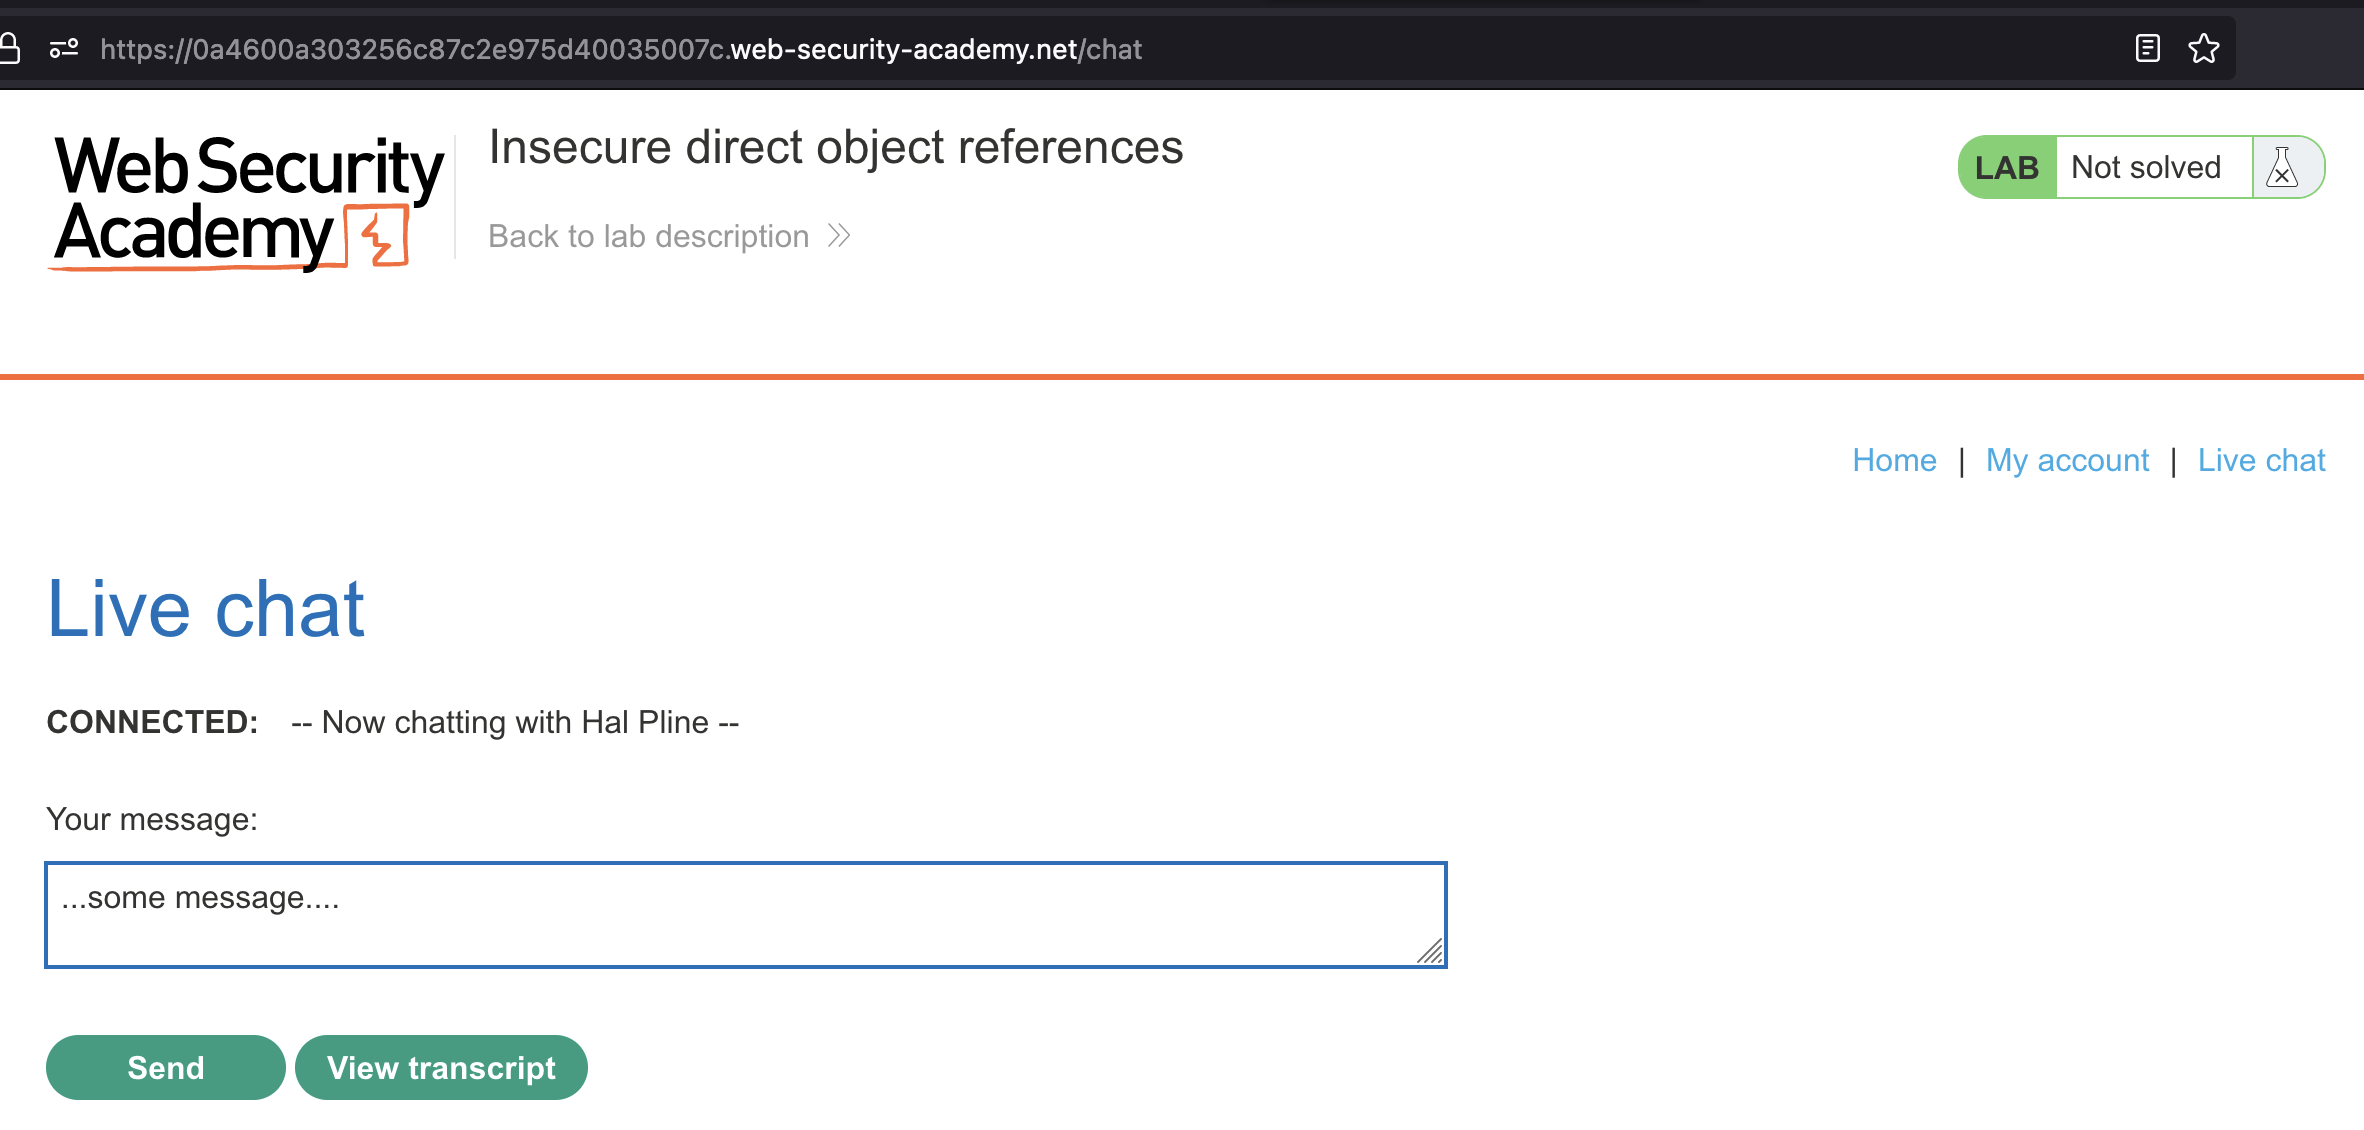This screenshot has width=2364, height=1130.
Task: Click the green LAB badge
Action: click(2006, 167)
